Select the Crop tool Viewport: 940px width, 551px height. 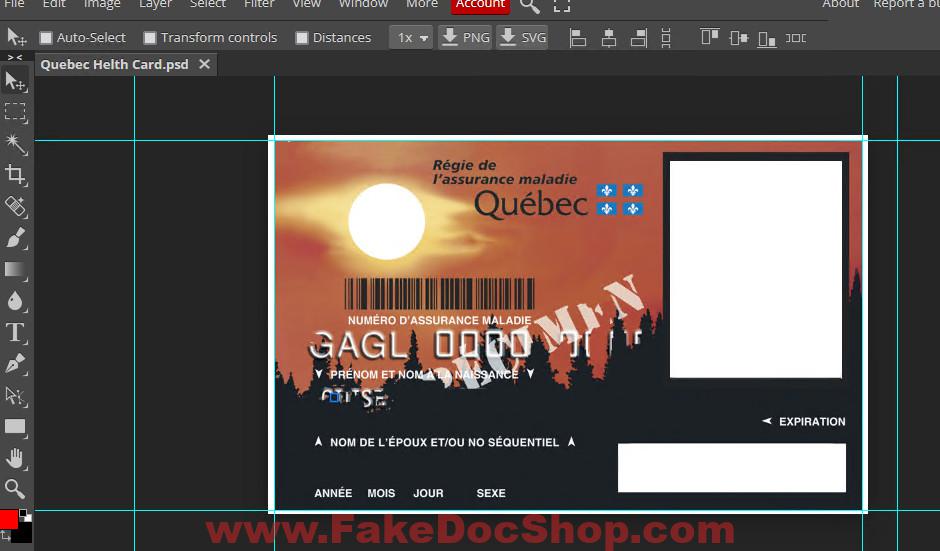(x=15, y=174)
